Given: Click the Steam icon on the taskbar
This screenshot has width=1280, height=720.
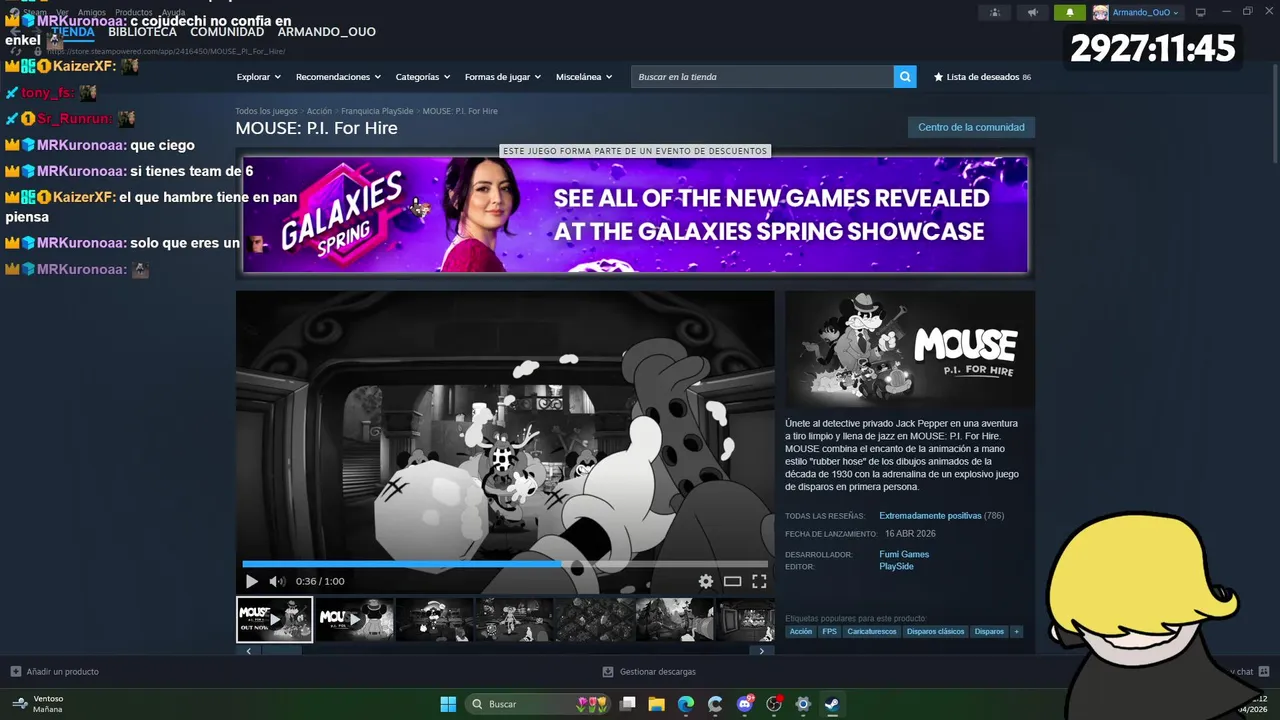Looking at the screenshot, I should click(832, 704).
